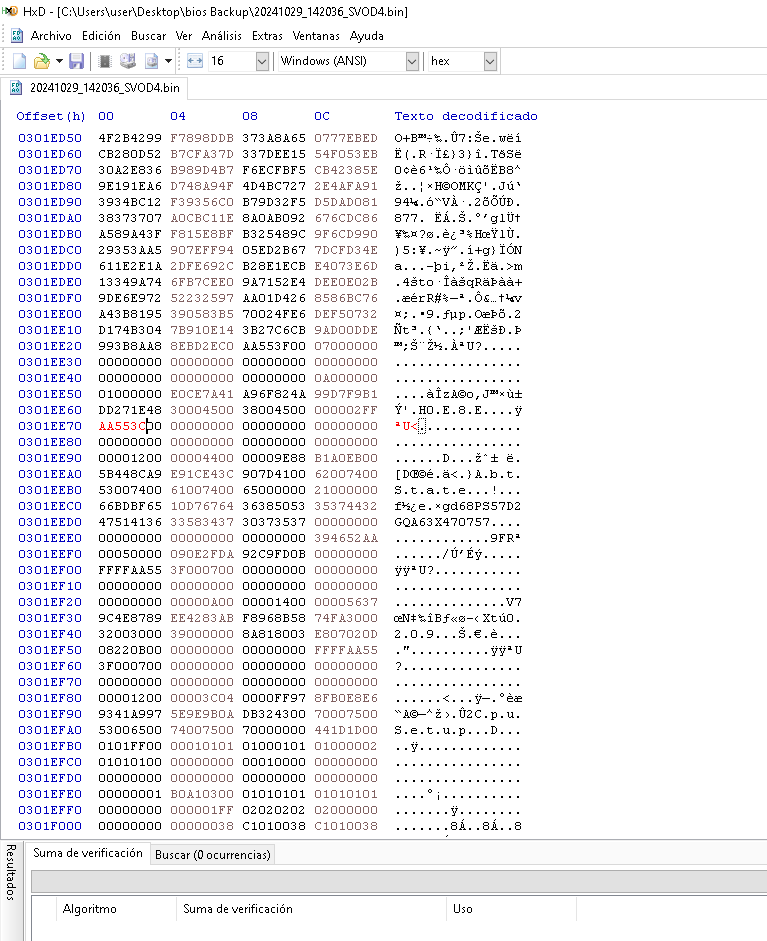Viewport: 767px width, 941px height.
Task: Open the Extras menu
Action: point(267,36)
